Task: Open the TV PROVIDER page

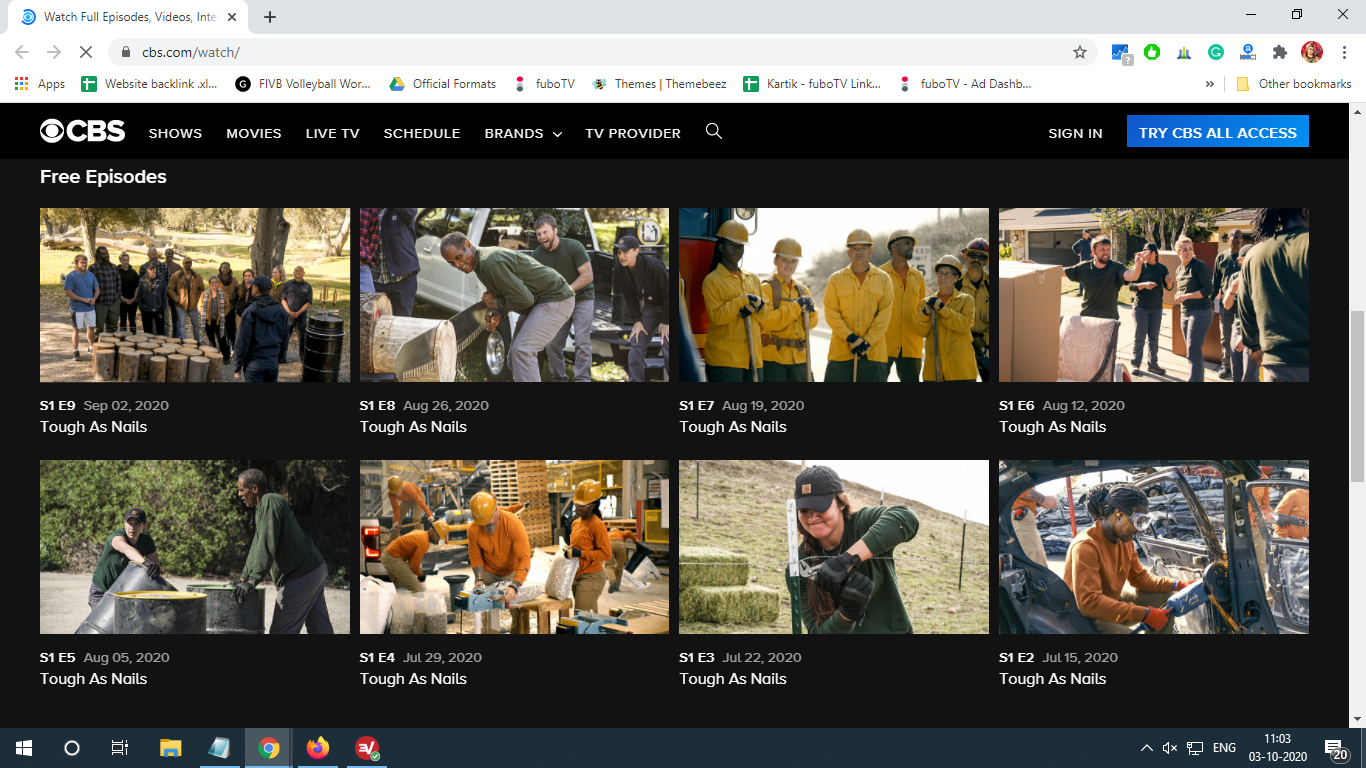Action: (633, 133)
